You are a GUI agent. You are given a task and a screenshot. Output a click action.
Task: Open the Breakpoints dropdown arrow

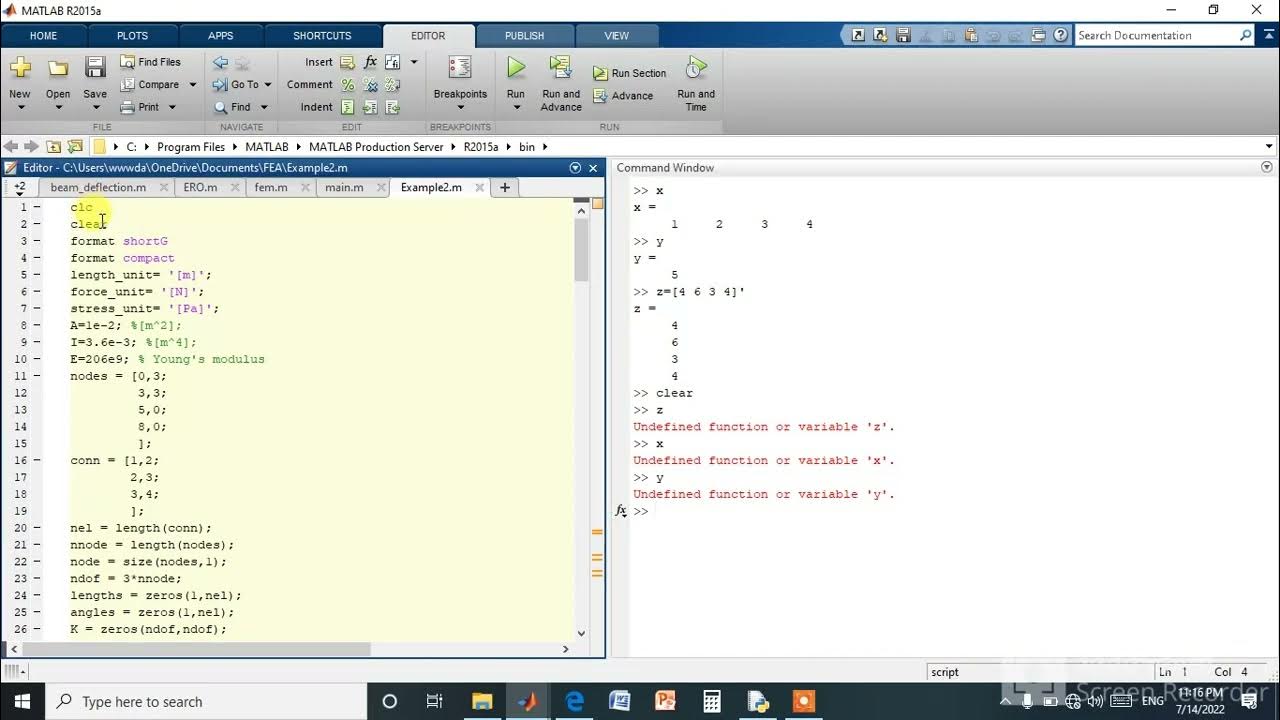click(x=460, y=107)
